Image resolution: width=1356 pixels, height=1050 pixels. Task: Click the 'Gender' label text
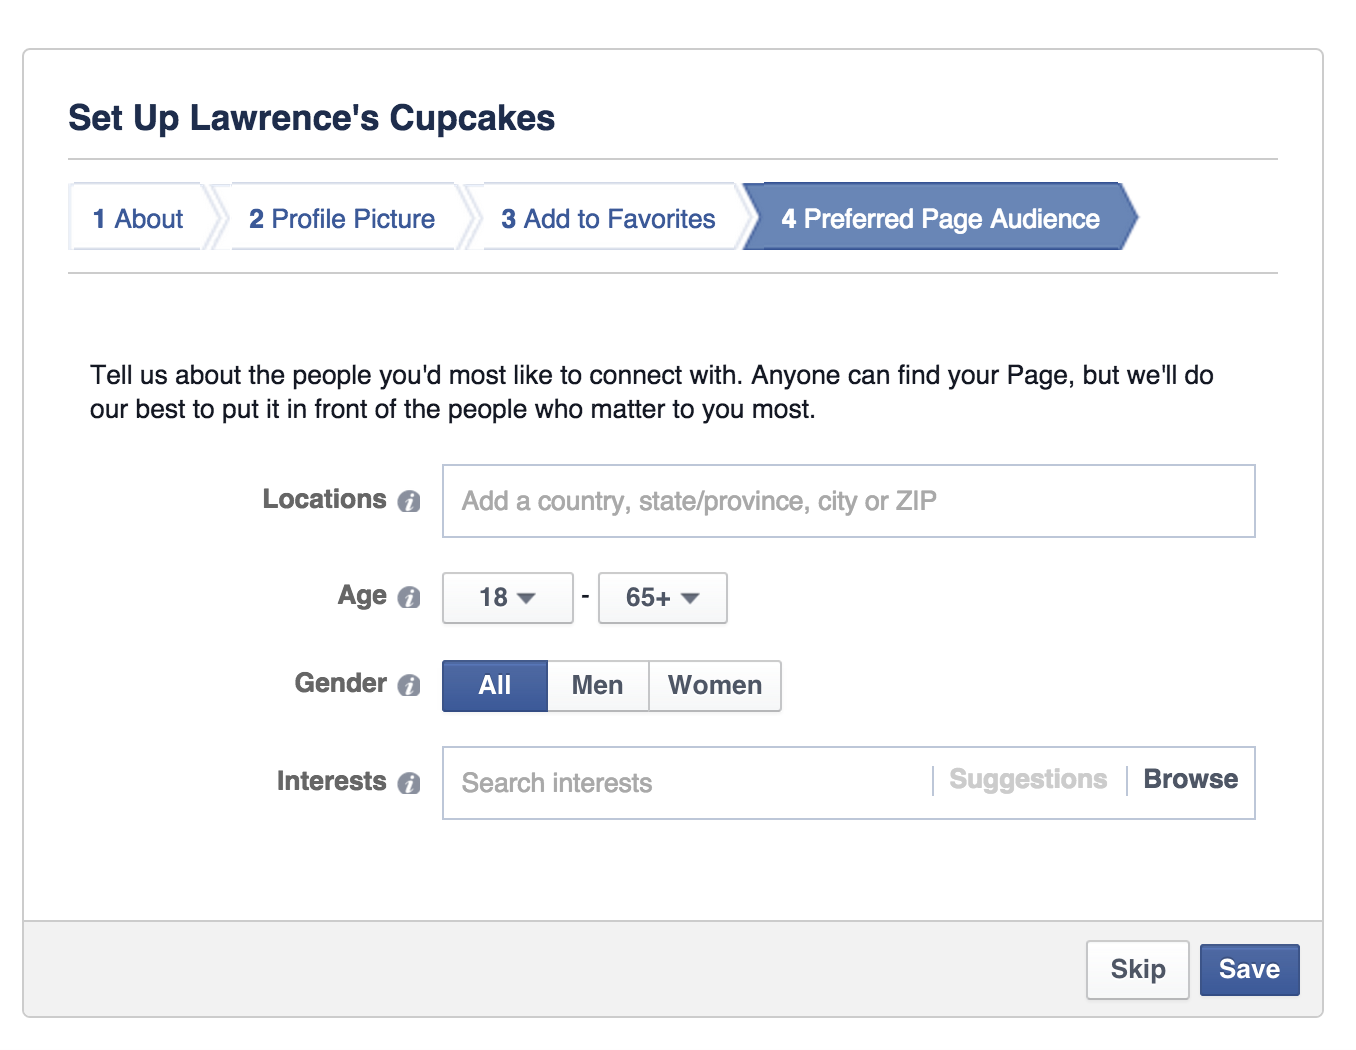click(x=341, y=683)
